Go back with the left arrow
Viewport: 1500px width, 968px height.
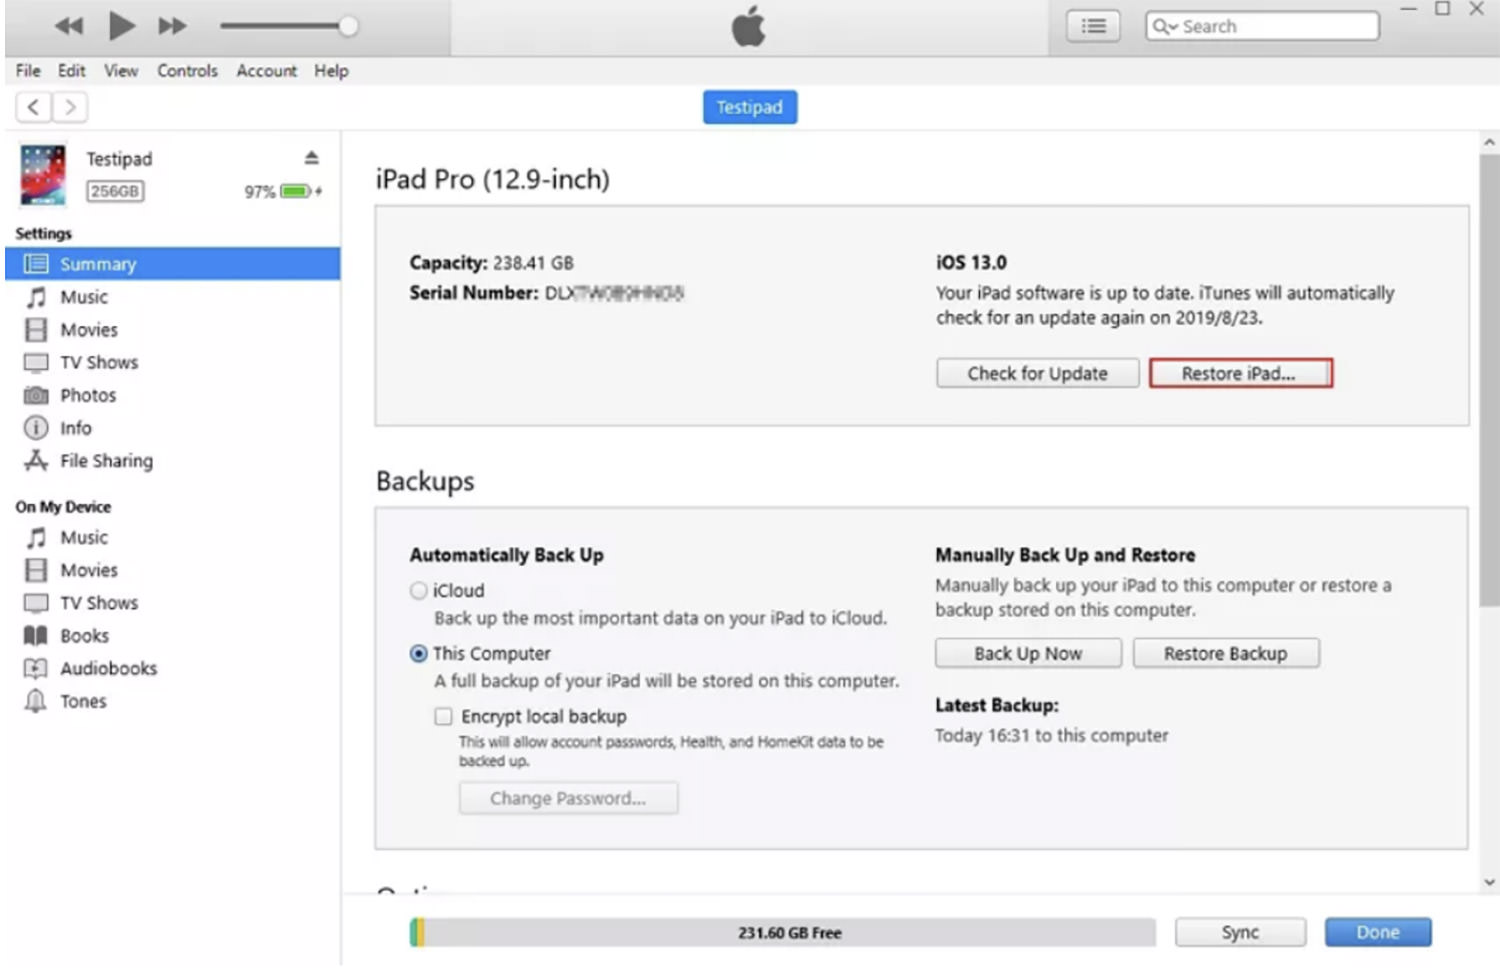pyautogui.click(x=33, y=107)
